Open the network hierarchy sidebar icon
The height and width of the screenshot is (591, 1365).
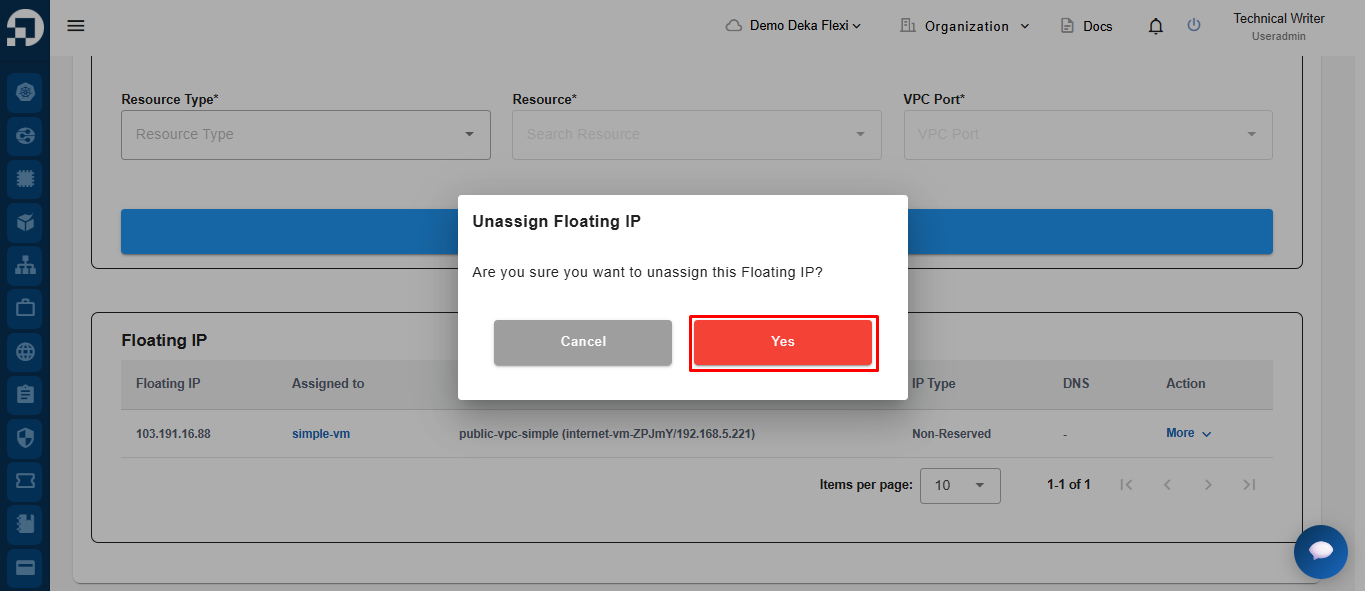[25, 265]
